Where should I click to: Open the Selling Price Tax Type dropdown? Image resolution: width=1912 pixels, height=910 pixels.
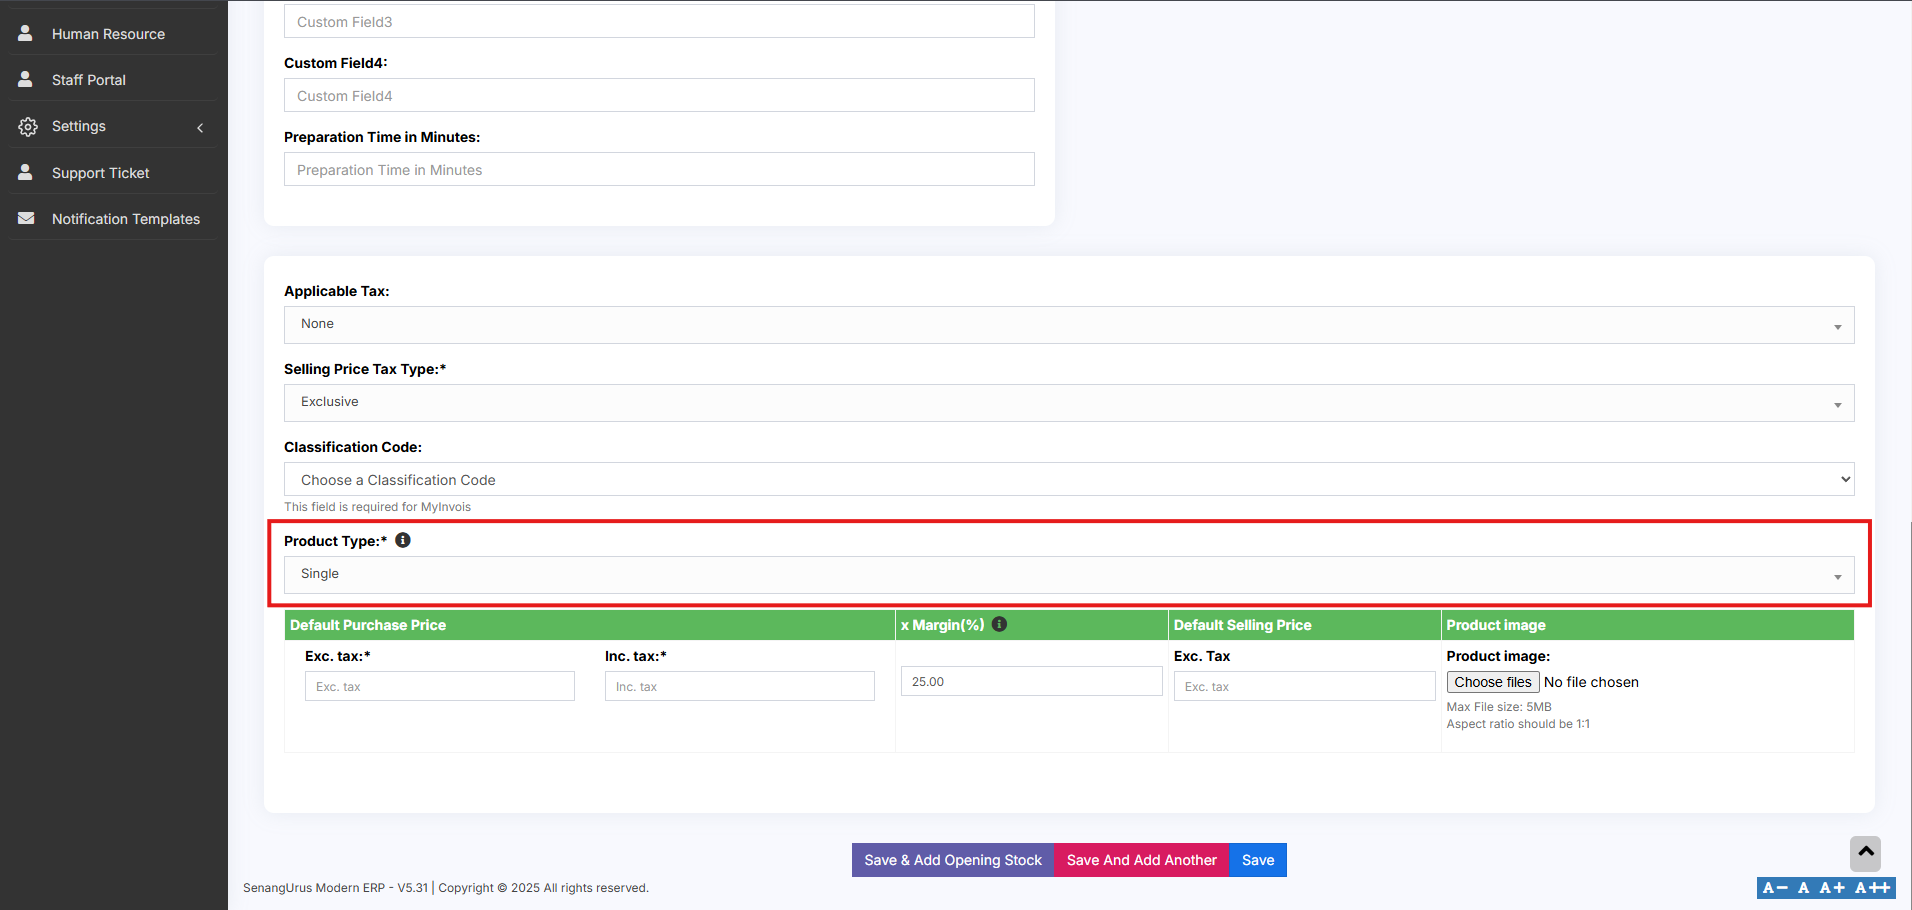[x=1068, y=403]
